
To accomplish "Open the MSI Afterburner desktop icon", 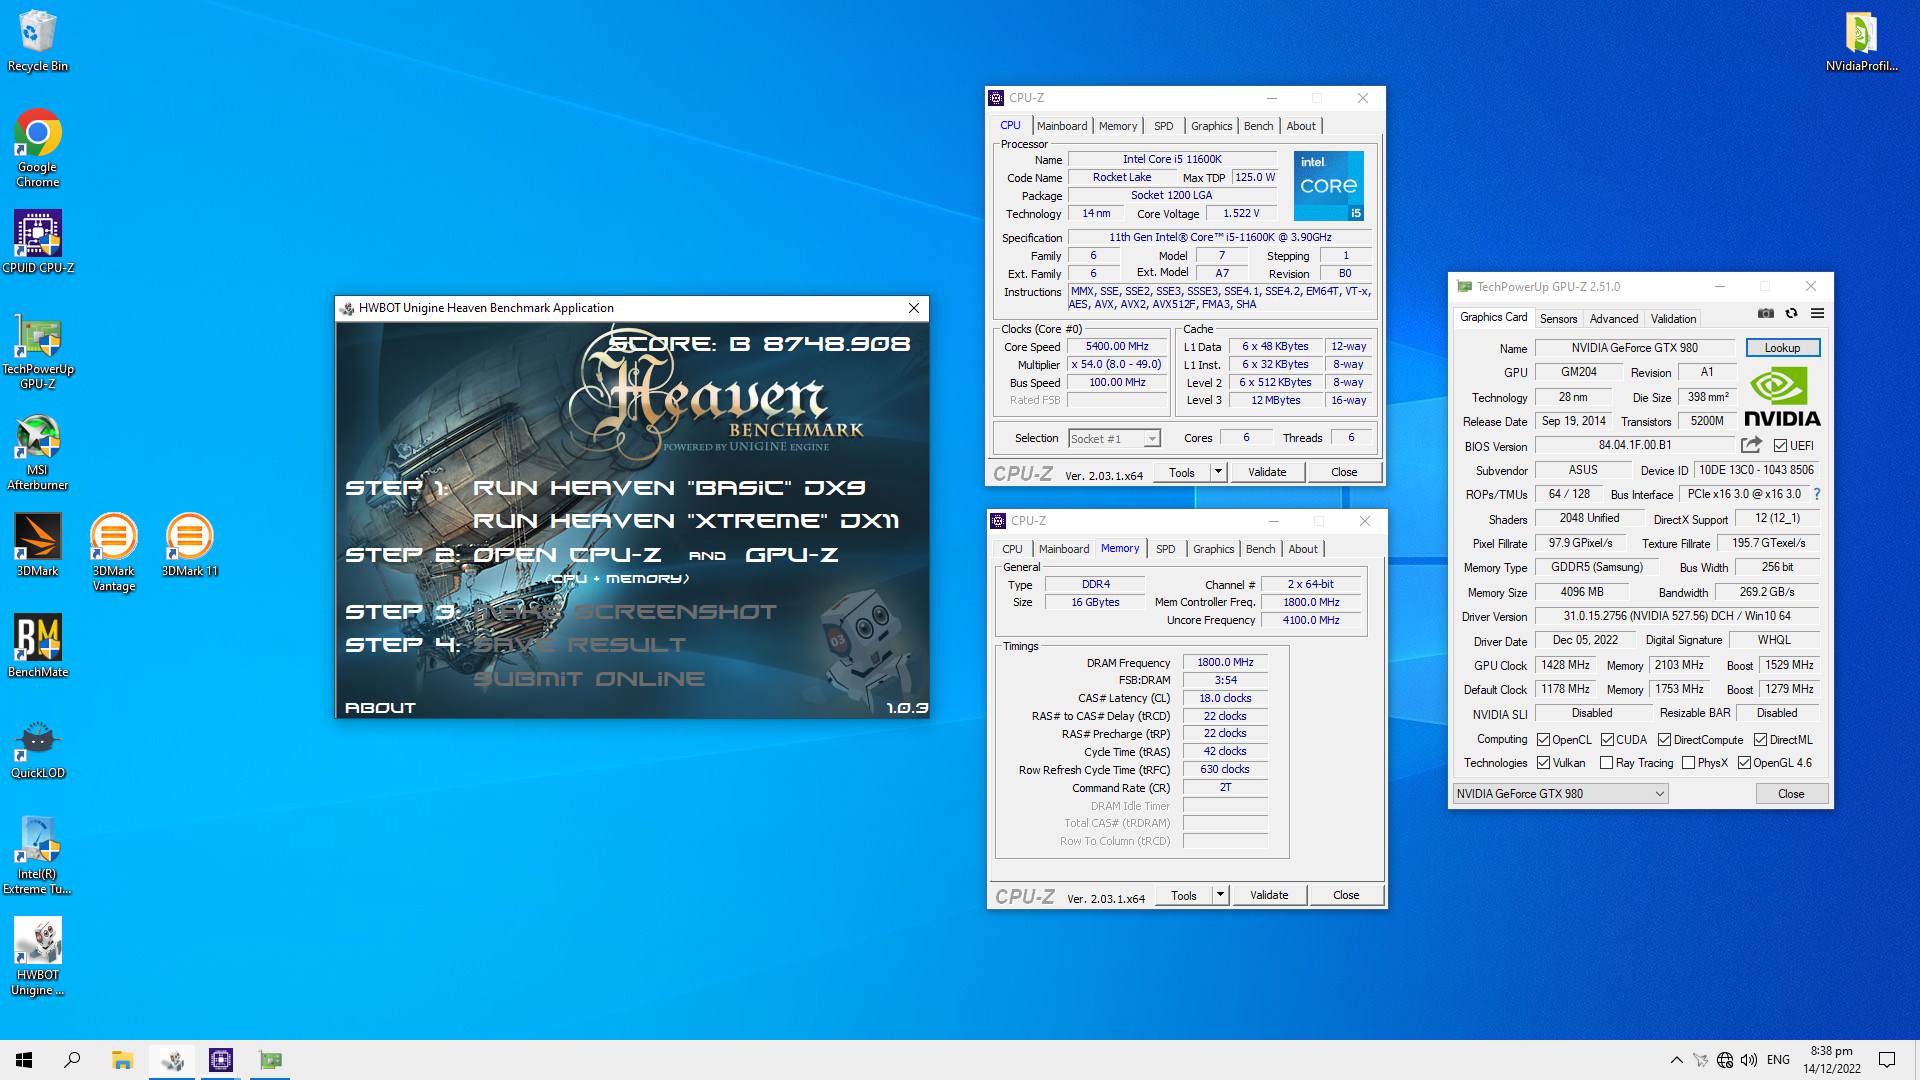I will (x=38, y=452).
